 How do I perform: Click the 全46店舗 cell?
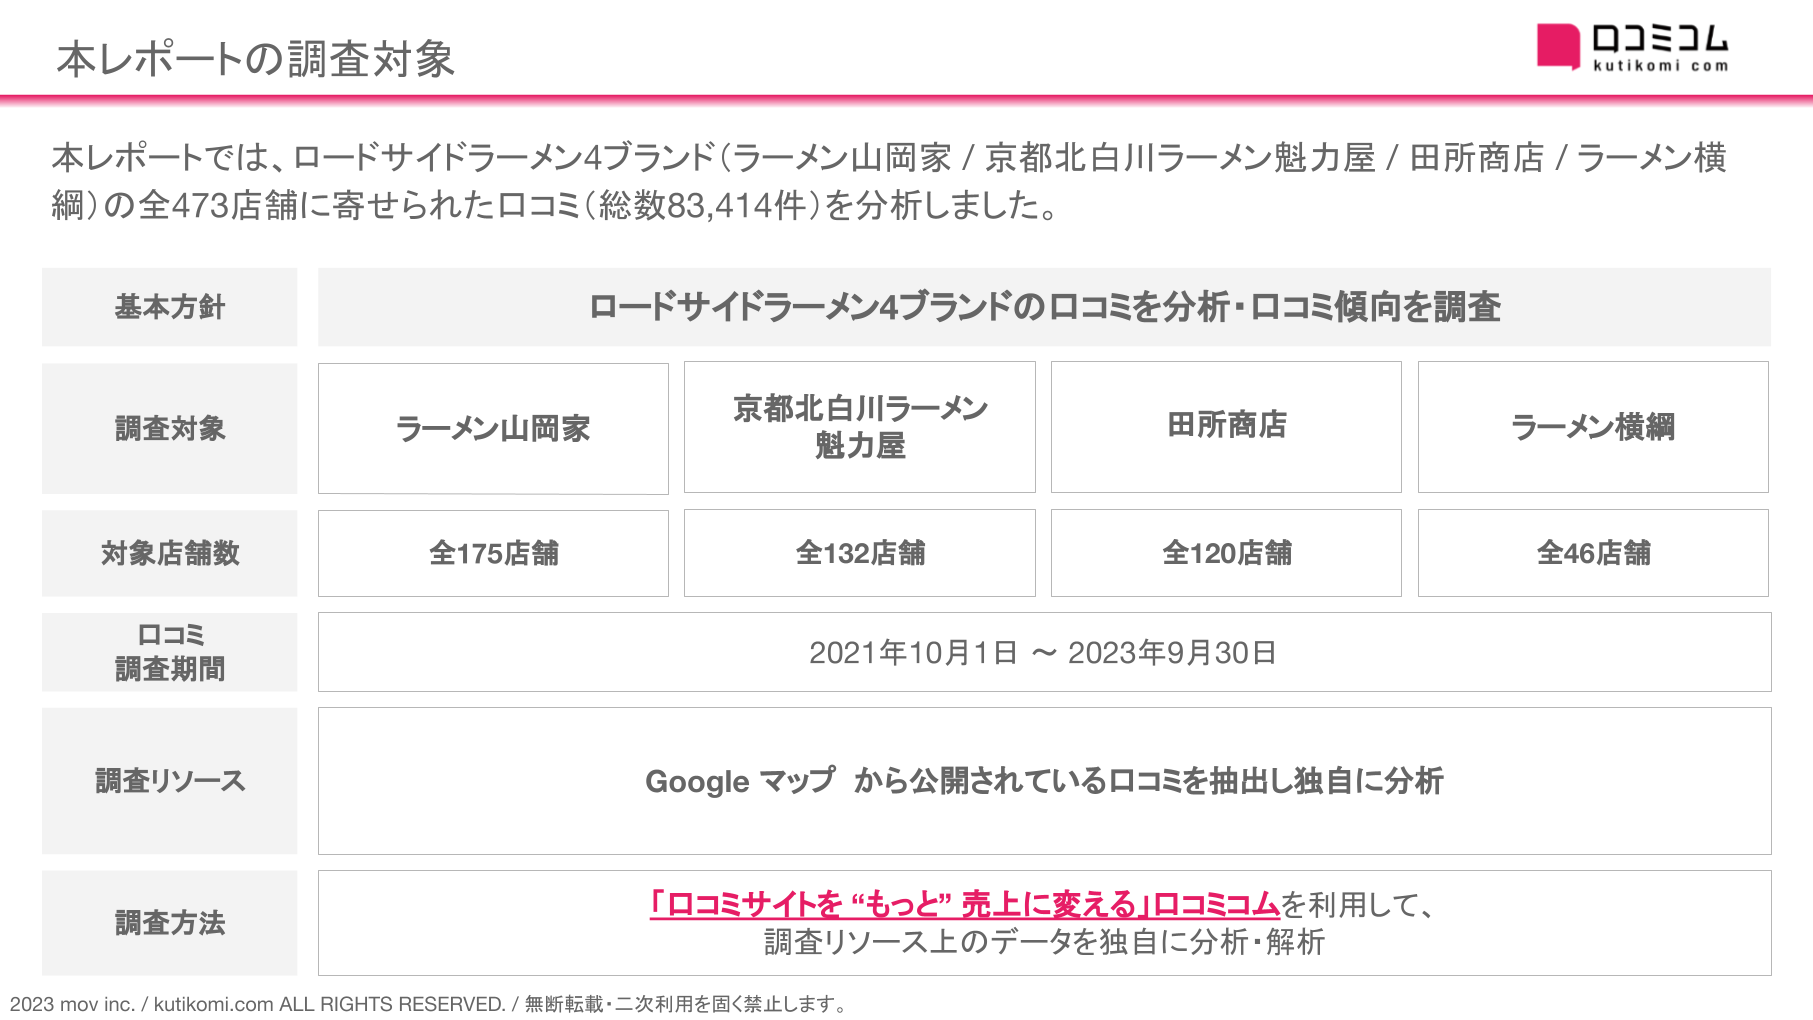pos(1593,553)
